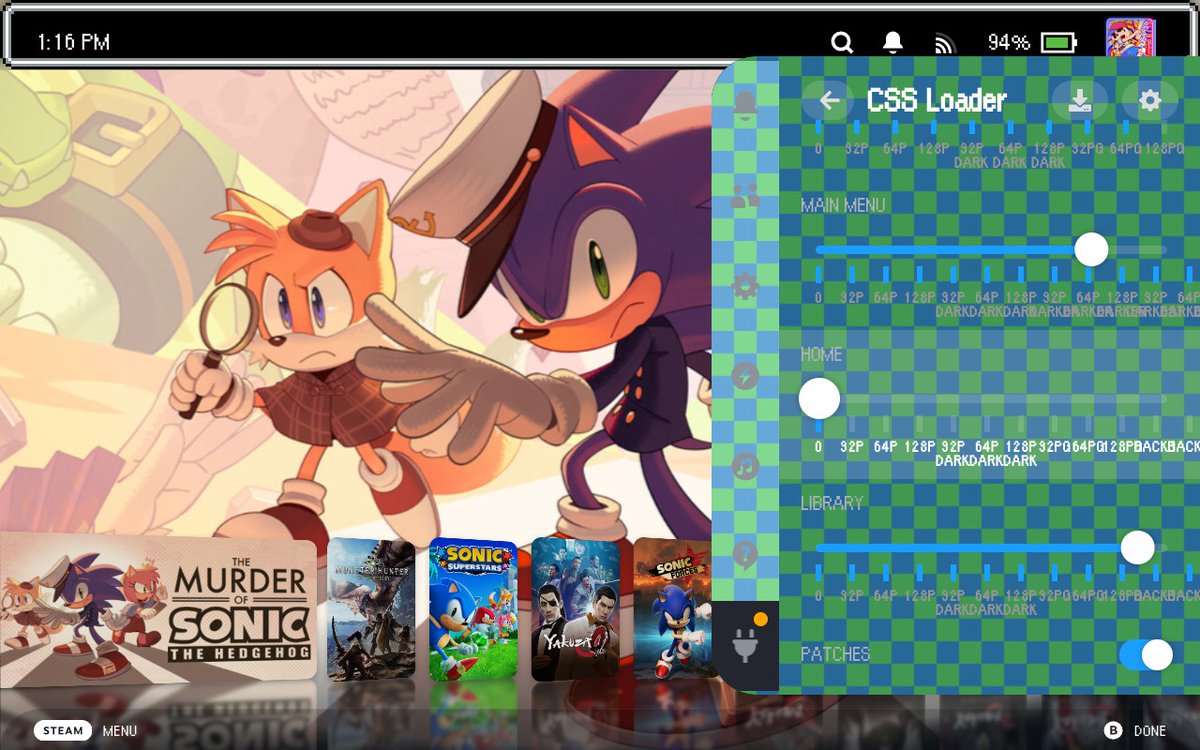
Task: Open notifications bell in the top bar
Action: [x=892, y=42]
